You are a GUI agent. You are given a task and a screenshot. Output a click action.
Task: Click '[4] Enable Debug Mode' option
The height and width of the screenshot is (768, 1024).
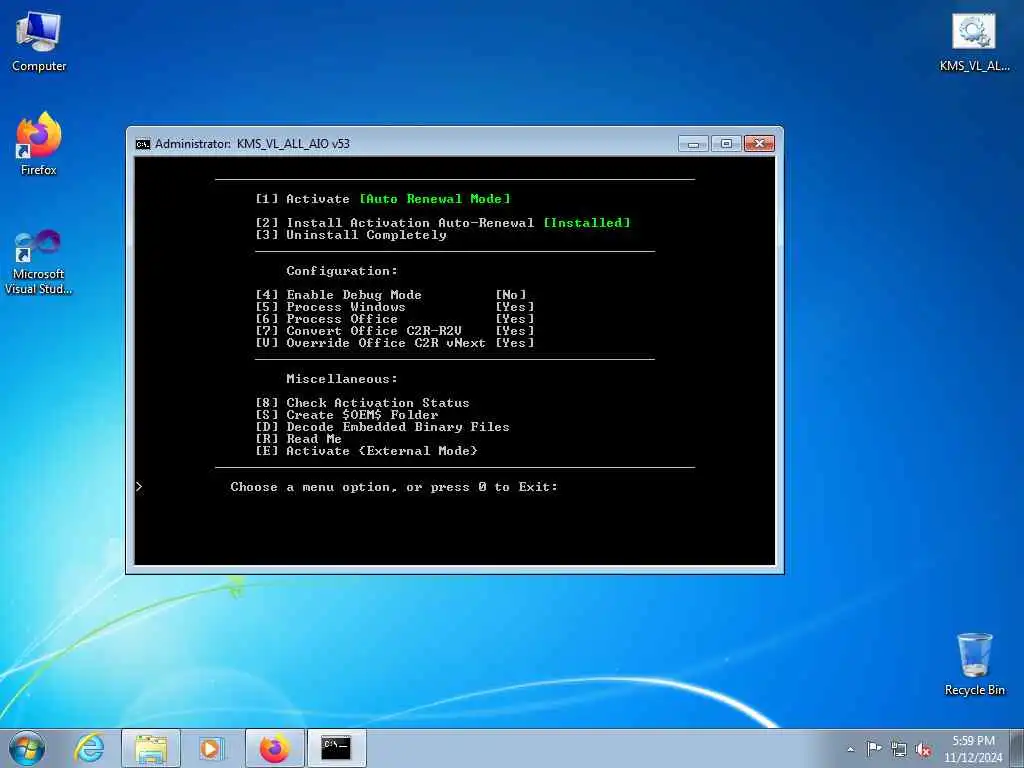(x=338, y=295)
